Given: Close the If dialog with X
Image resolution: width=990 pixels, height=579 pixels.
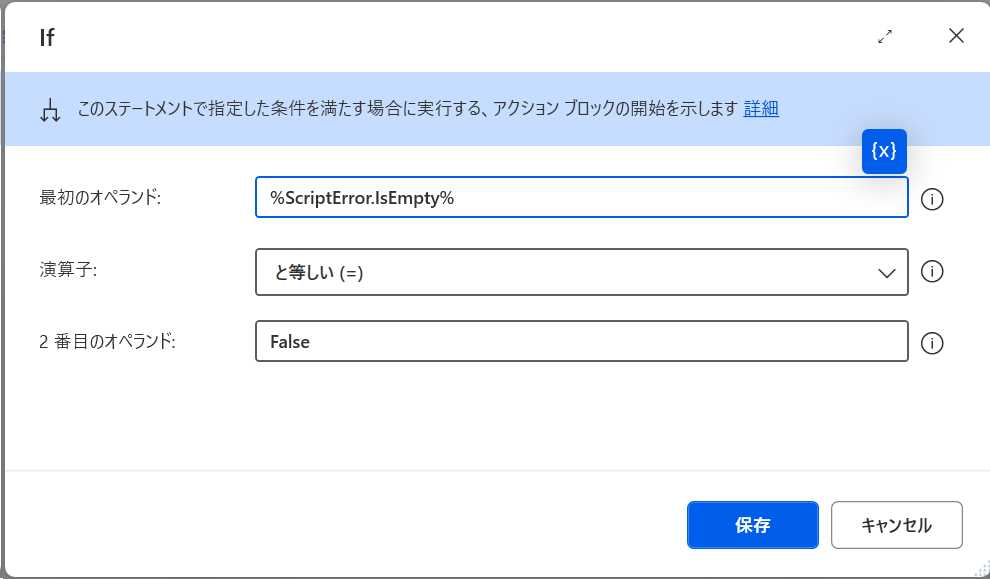Looking at the screenshot, I should 956,36.
